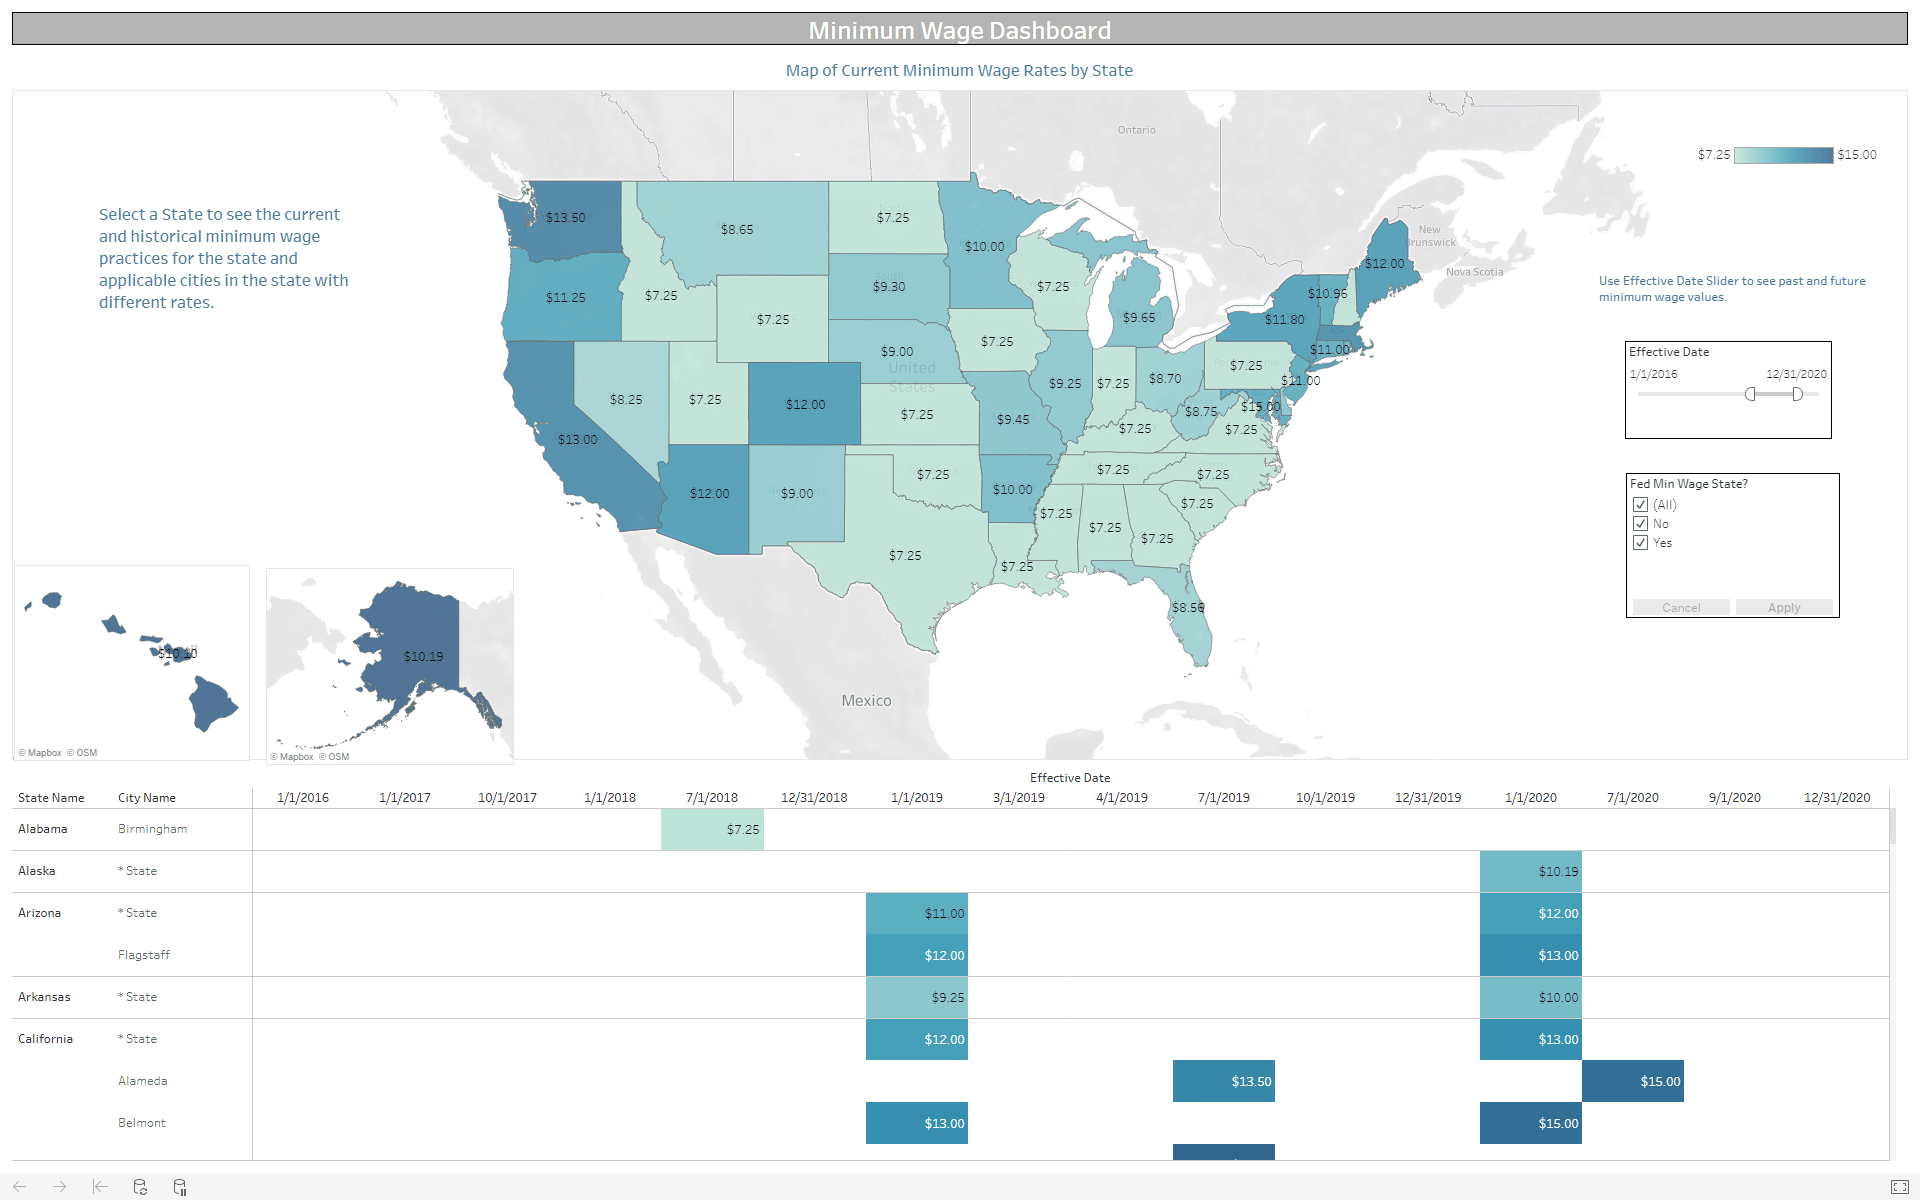Click Flagstaff's 1/1/2020 $13.00 cell
1920x1200 pixels.
(1531, 956)
